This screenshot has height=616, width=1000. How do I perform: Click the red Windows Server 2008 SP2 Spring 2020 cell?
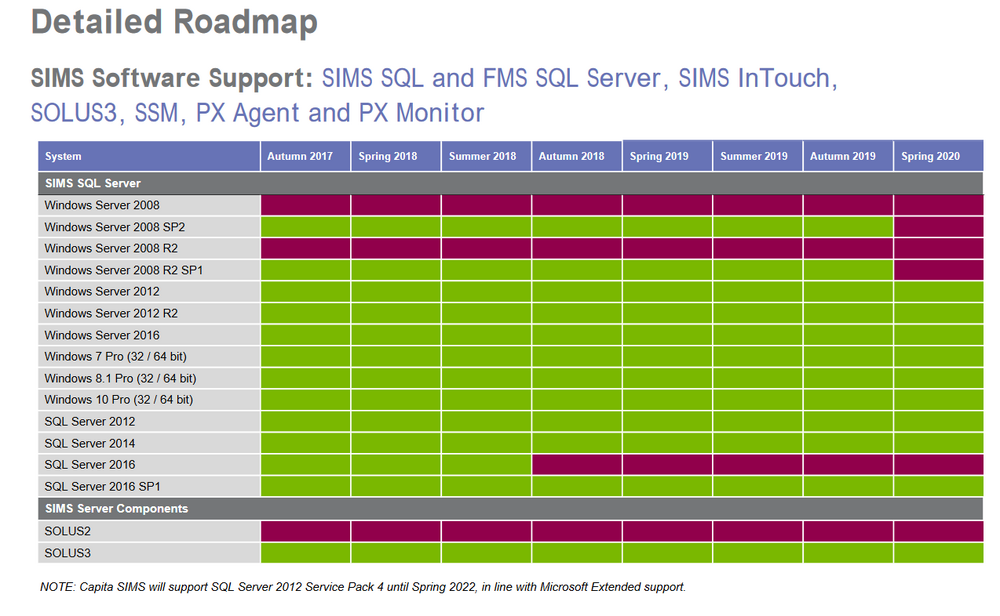pos(939,227)
